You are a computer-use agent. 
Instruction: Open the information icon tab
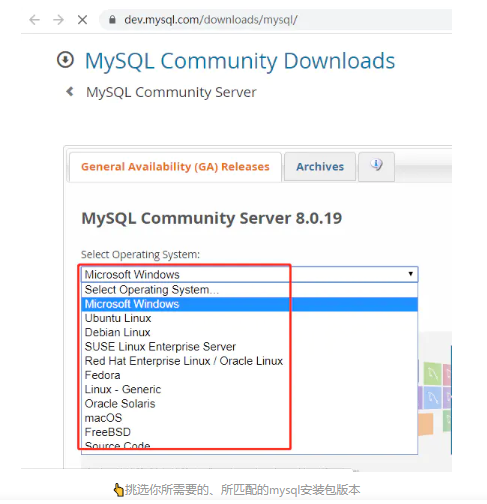point(376,167)
